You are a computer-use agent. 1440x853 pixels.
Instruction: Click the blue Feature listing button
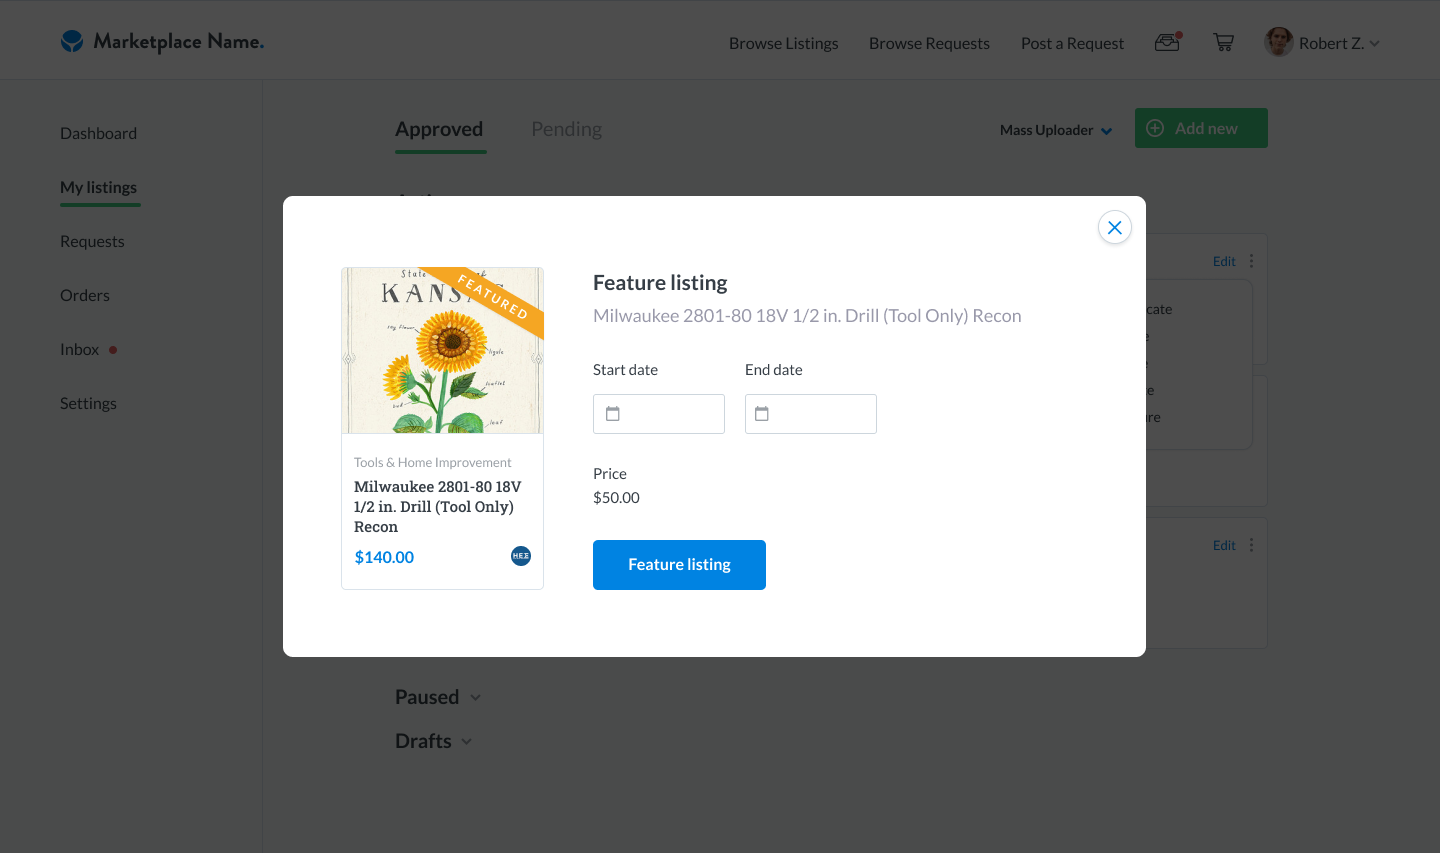679,565
